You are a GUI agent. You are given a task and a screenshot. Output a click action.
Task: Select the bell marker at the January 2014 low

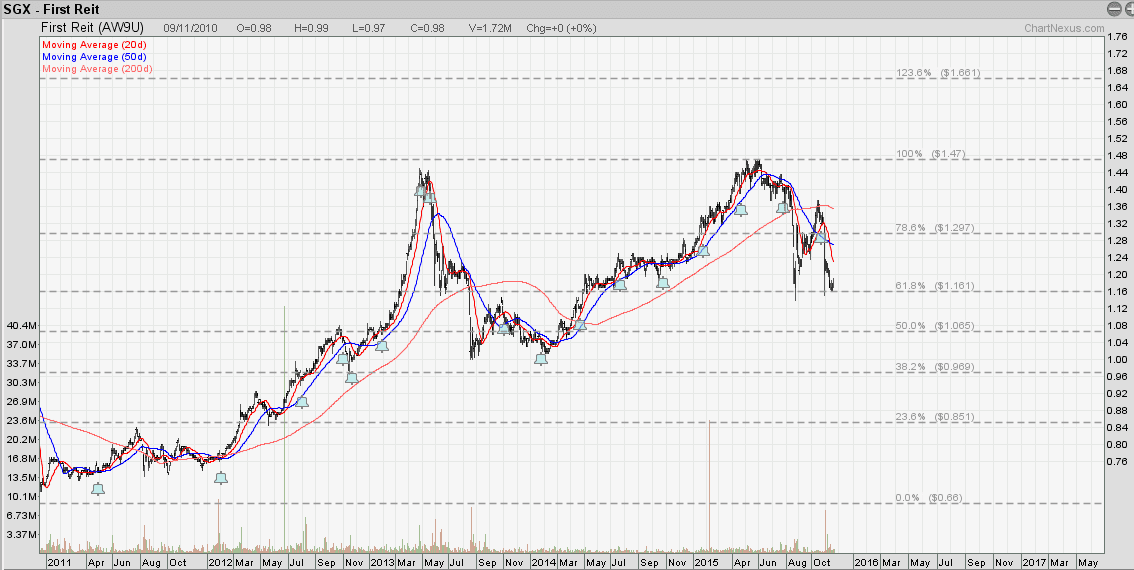coord(541,358)
